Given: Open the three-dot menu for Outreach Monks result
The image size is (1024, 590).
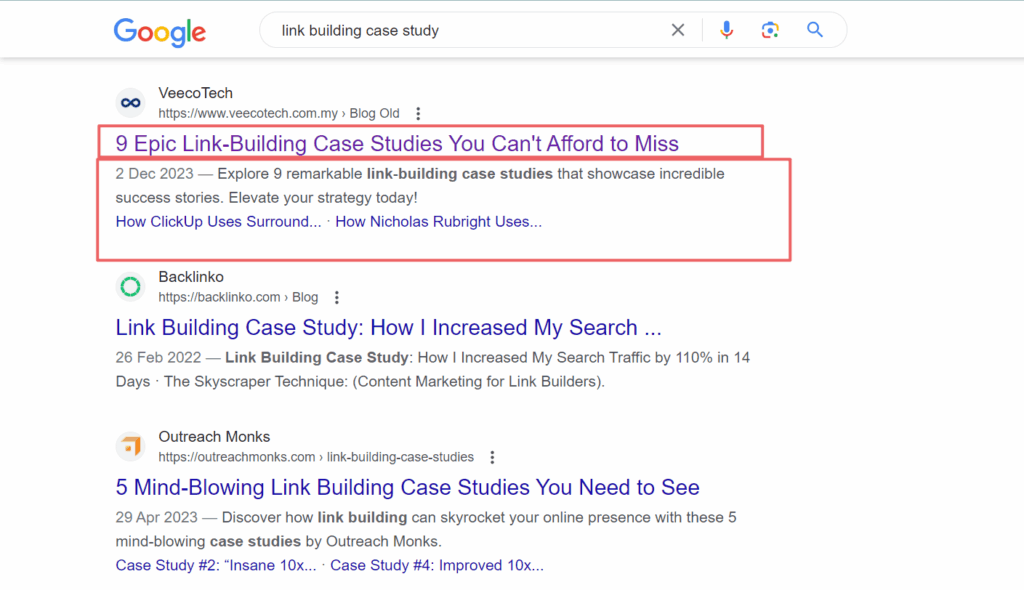Looking at the screenshot, I should click(x=493, y=457).
